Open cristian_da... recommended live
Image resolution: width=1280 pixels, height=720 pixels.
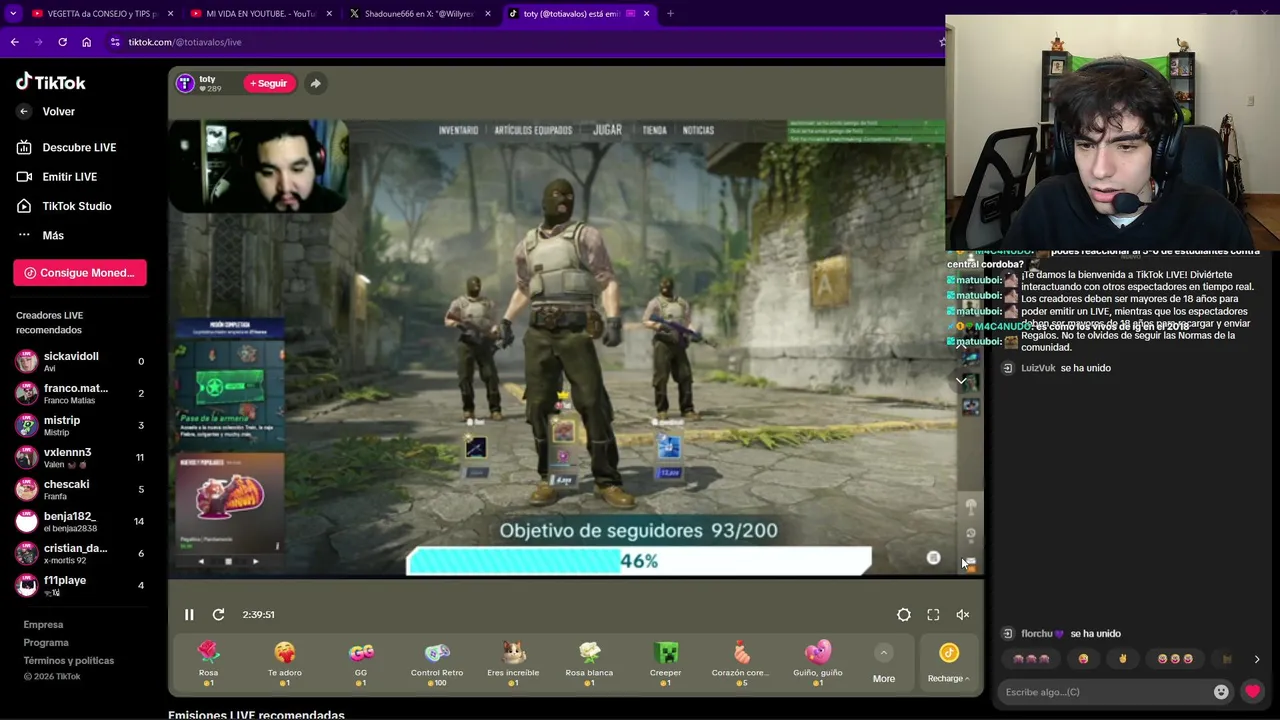80,553
